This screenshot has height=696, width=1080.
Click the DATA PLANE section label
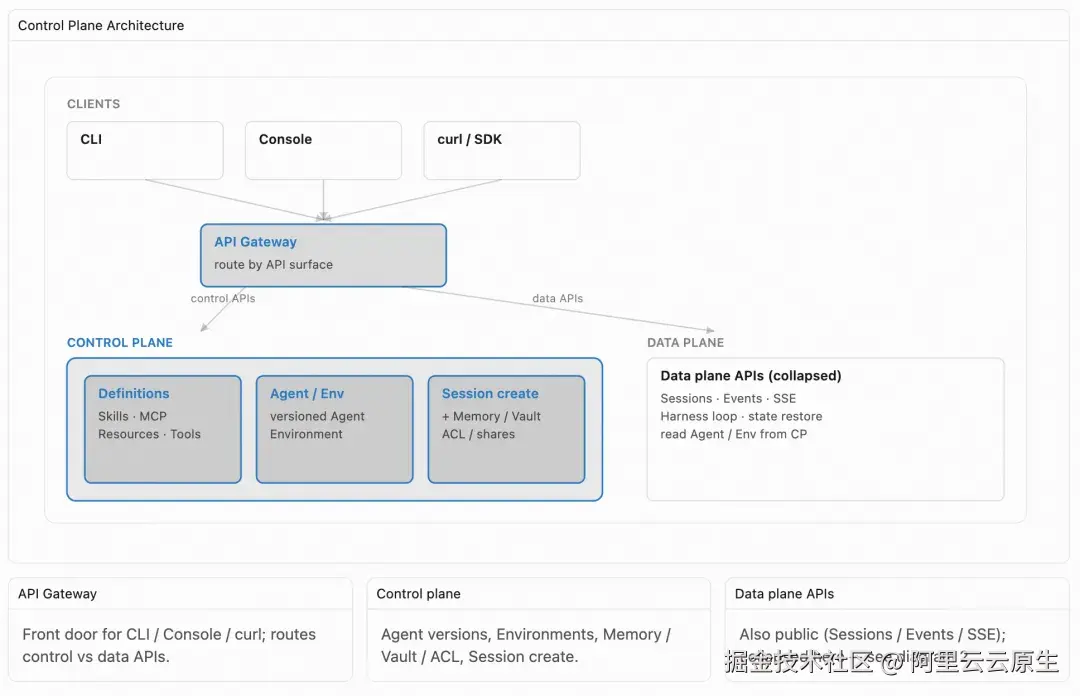685,342
